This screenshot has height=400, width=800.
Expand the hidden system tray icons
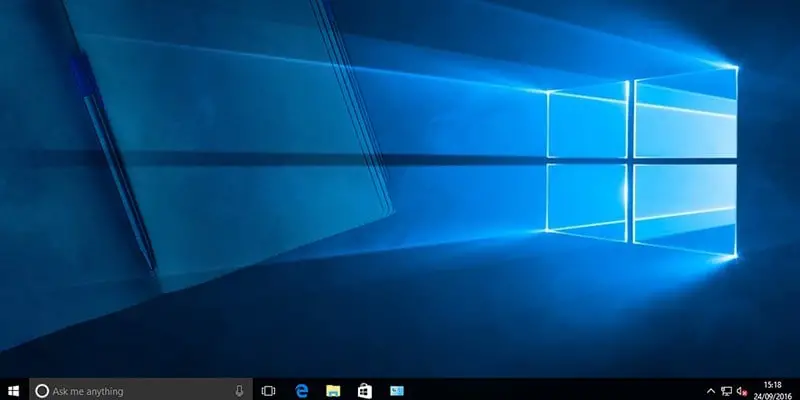711,391
